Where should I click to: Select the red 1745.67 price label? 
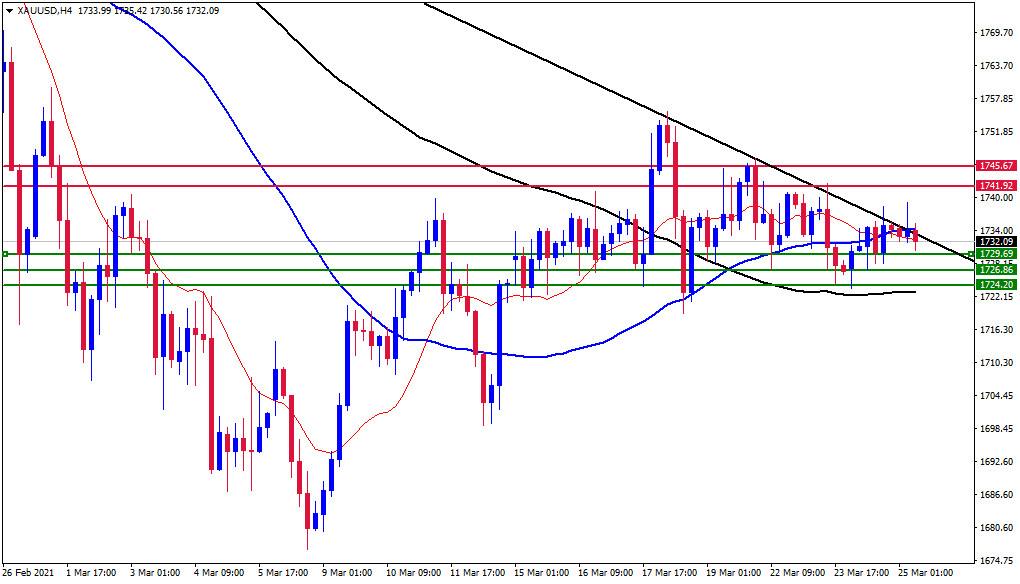click(997, 166)
